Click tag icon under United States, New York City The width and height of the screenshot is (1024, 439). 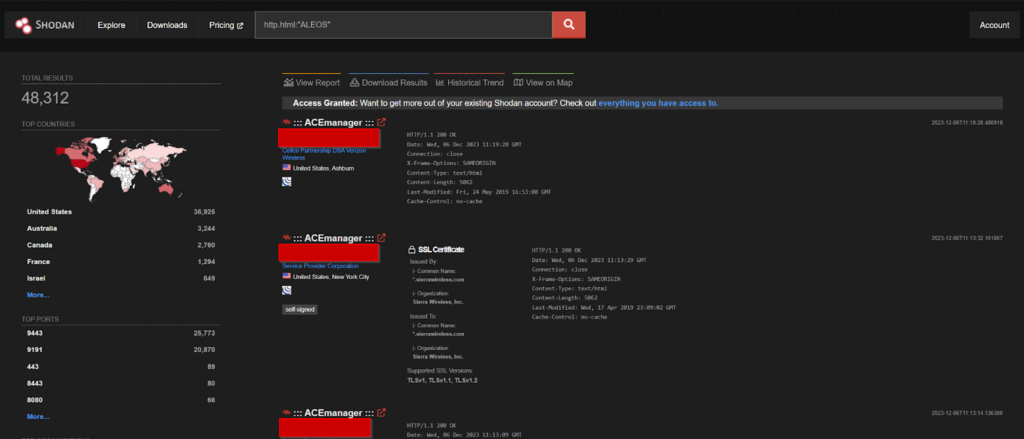click(287, 290)
